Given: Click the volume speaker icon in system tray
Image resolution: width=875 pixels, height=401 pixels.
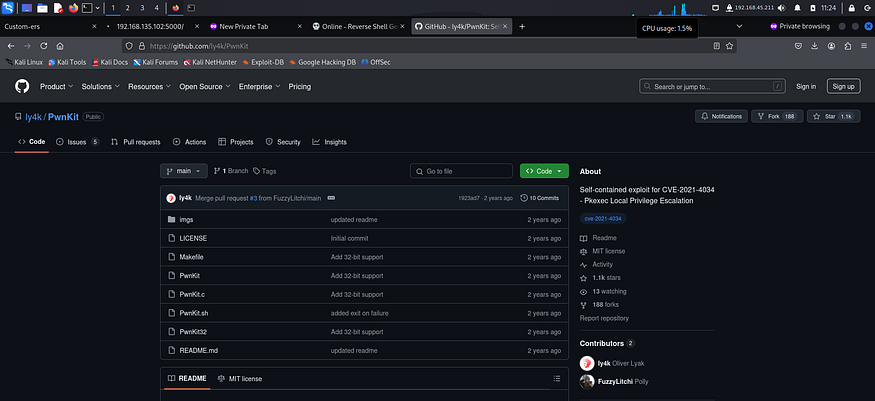Looking at the screenshot, I should pos(781,8).
